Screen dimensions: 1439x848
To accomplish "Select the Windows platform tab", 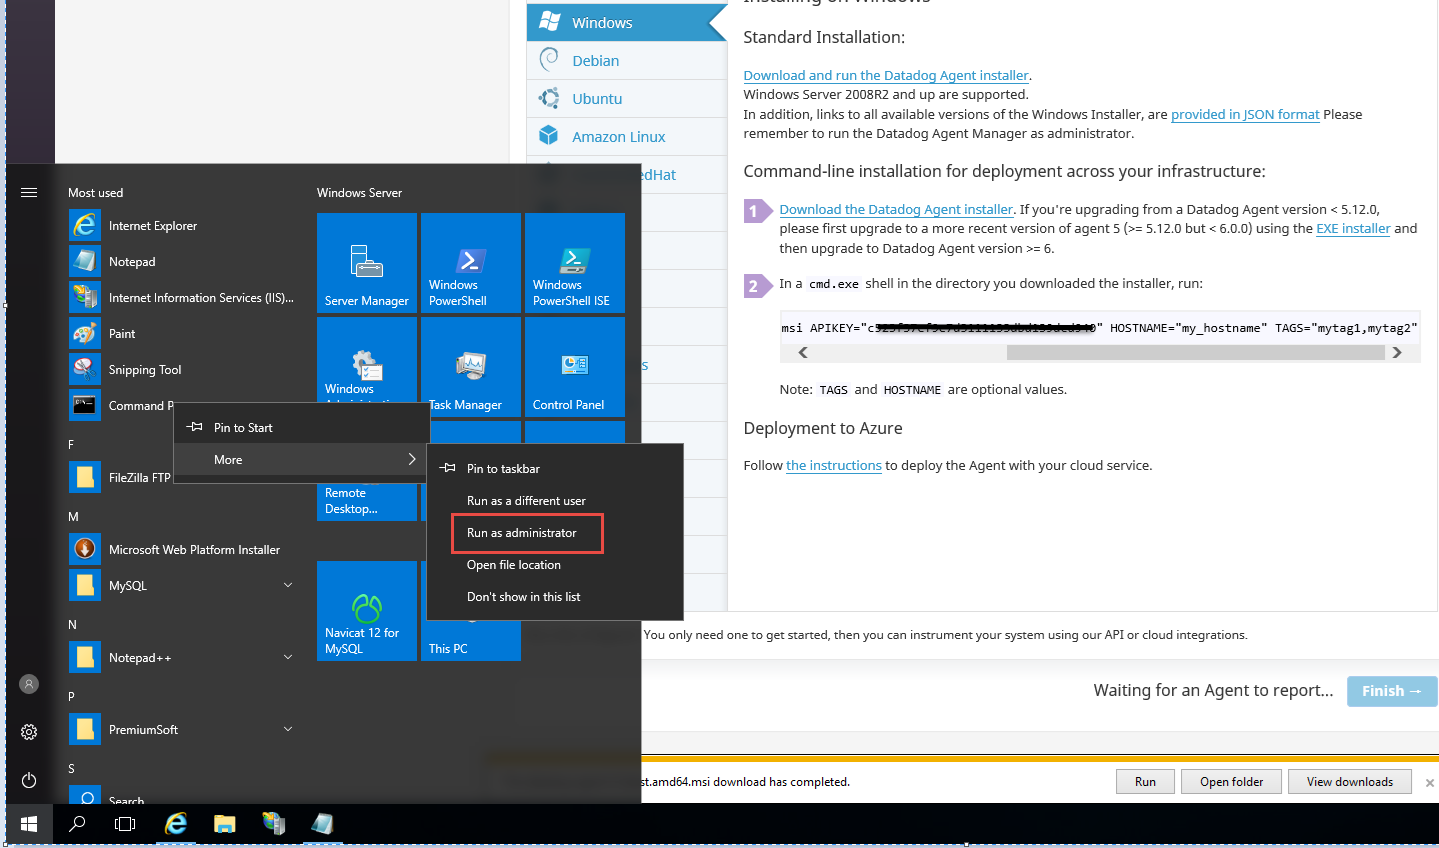I will click(x=627, y=22).
